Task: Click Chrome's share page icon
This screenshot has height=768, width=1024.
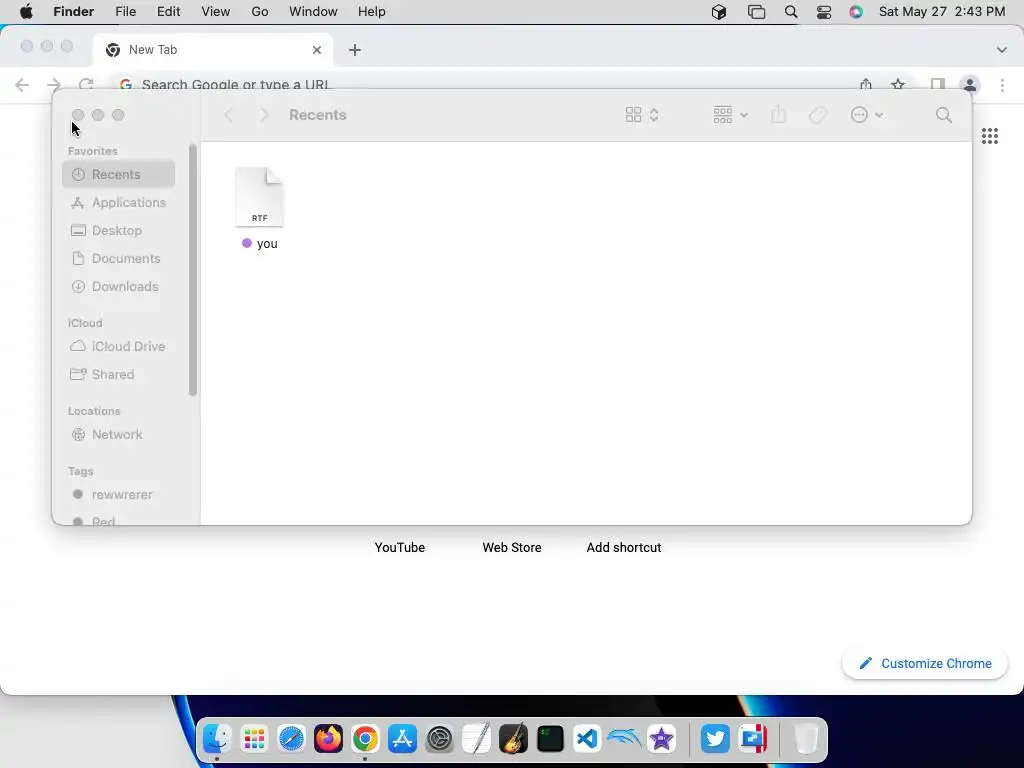Action: (x=866, y=84)
